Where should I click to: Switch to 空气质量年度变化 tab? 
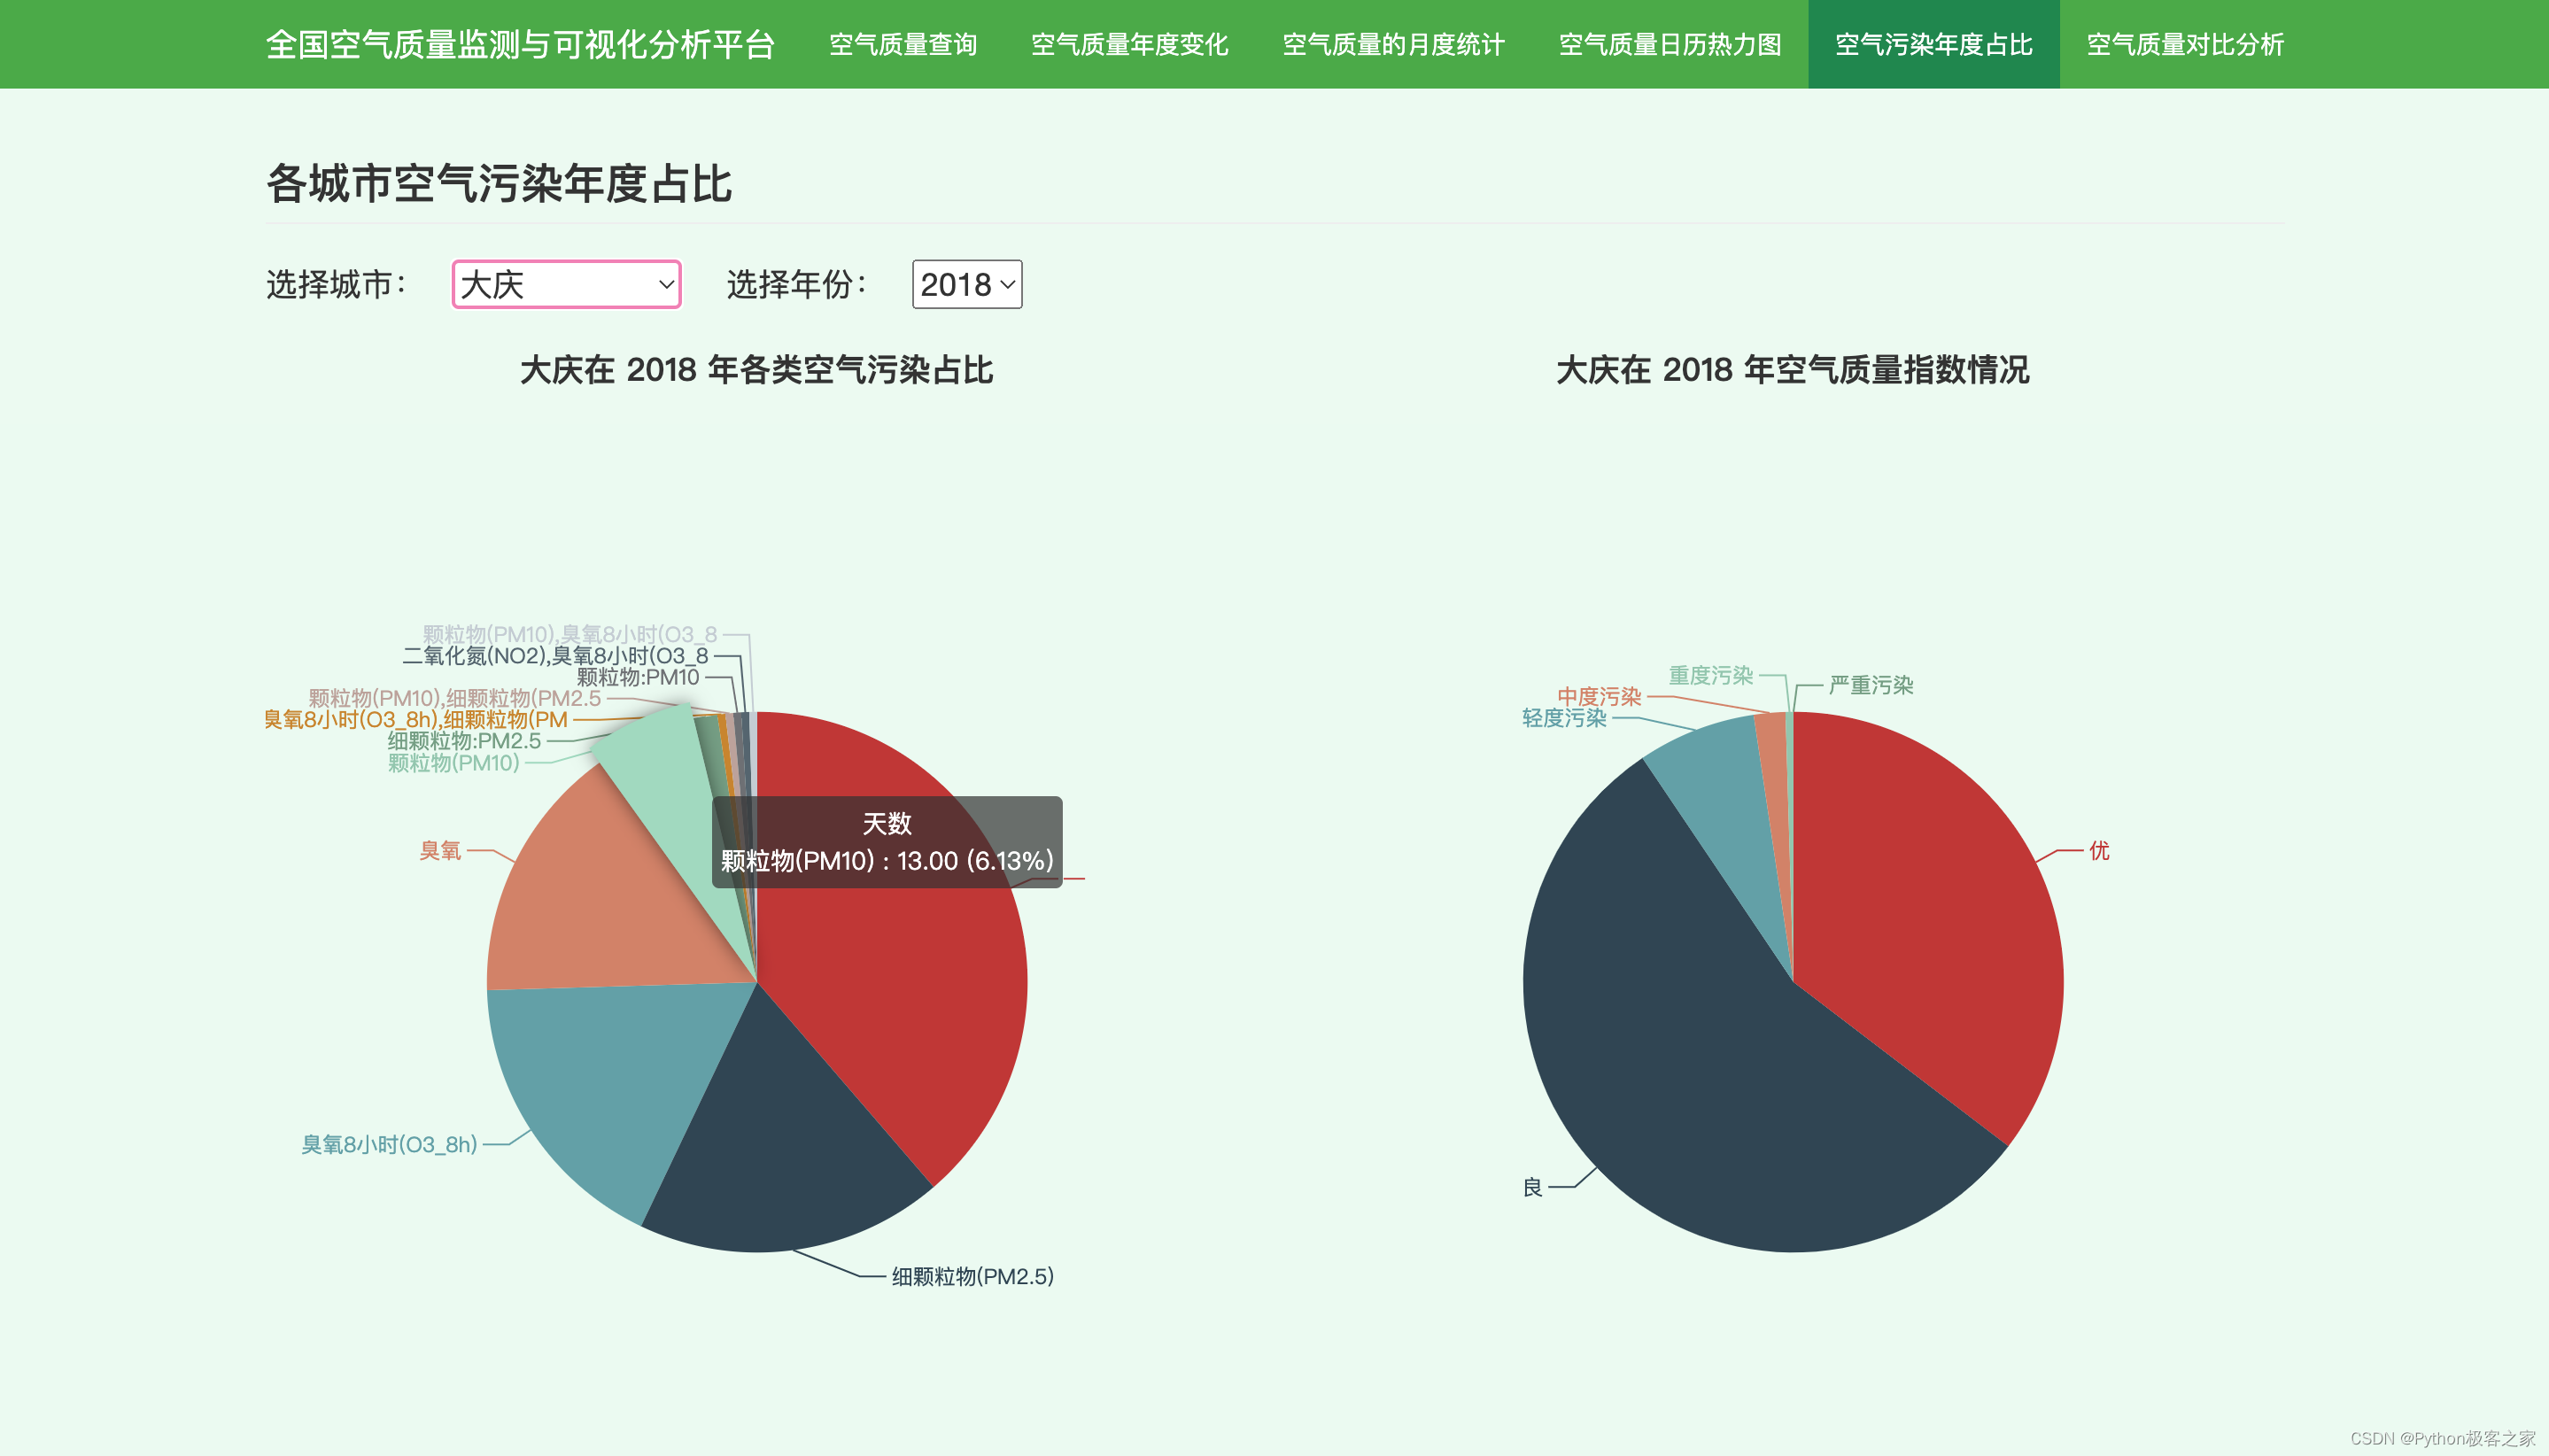tap(1129, 45)
